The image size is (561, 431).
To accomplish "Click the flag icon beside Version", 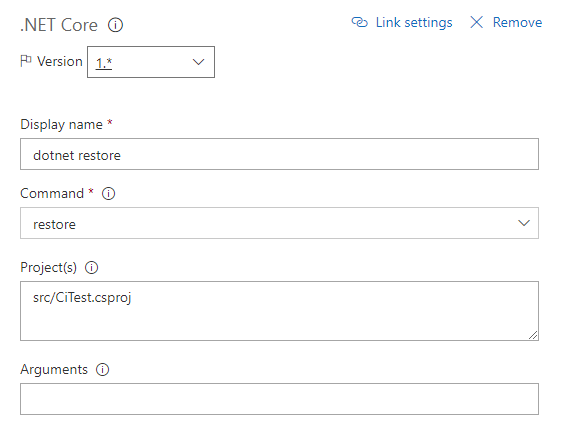I will click(26, 61).
